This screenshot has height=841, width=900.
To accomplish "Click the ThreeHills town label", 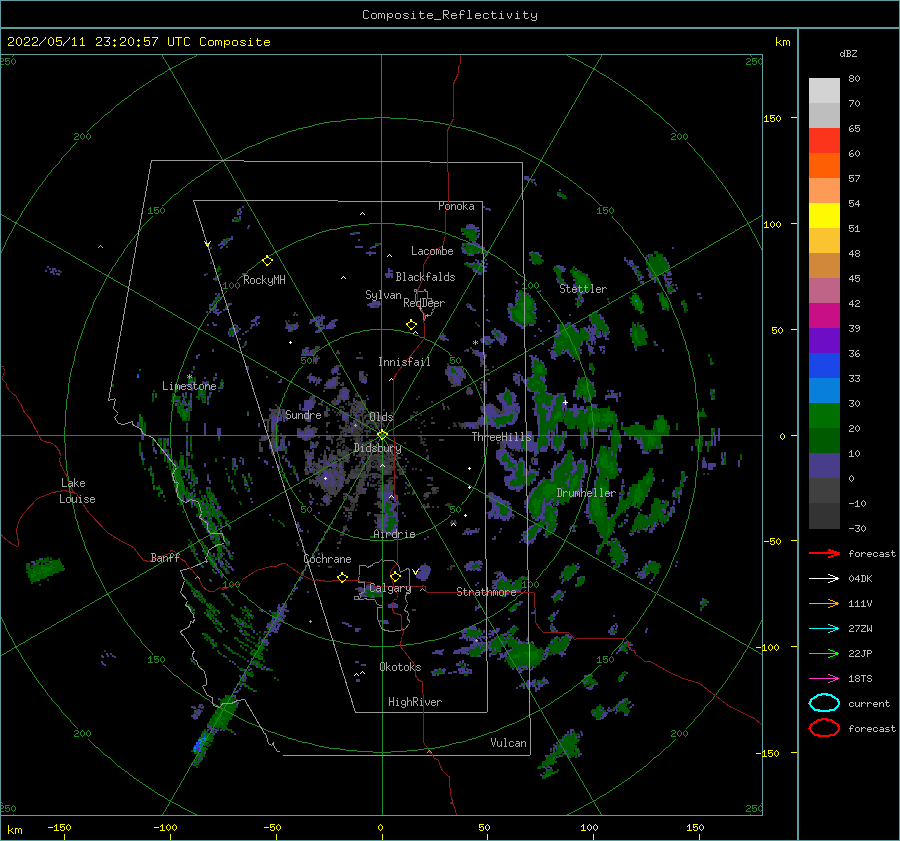I will click(x=502, y=437).
